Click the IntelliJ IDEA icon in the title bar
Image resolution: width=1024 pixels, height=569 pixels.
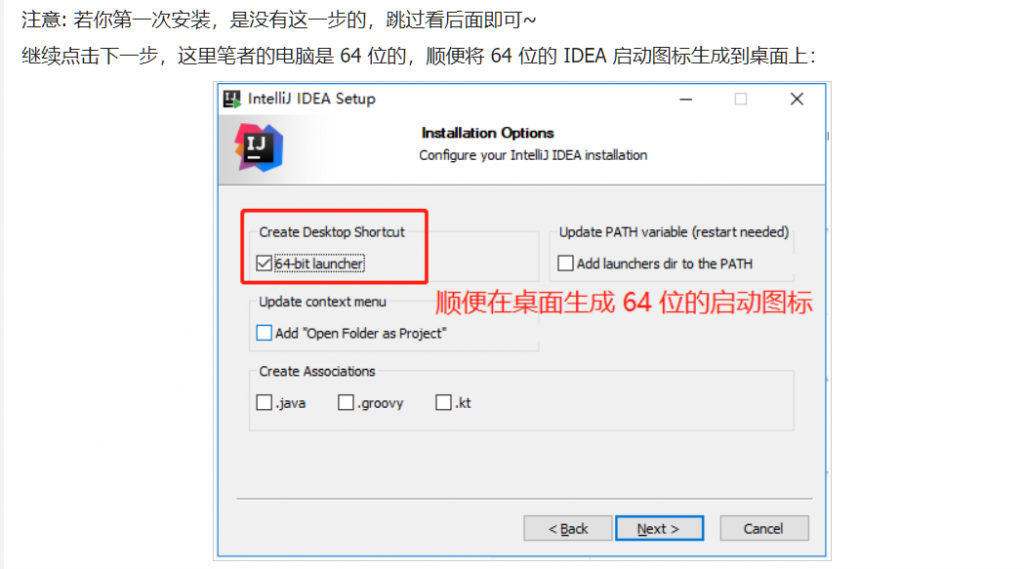pyautogui.click(x=231, y=99)
